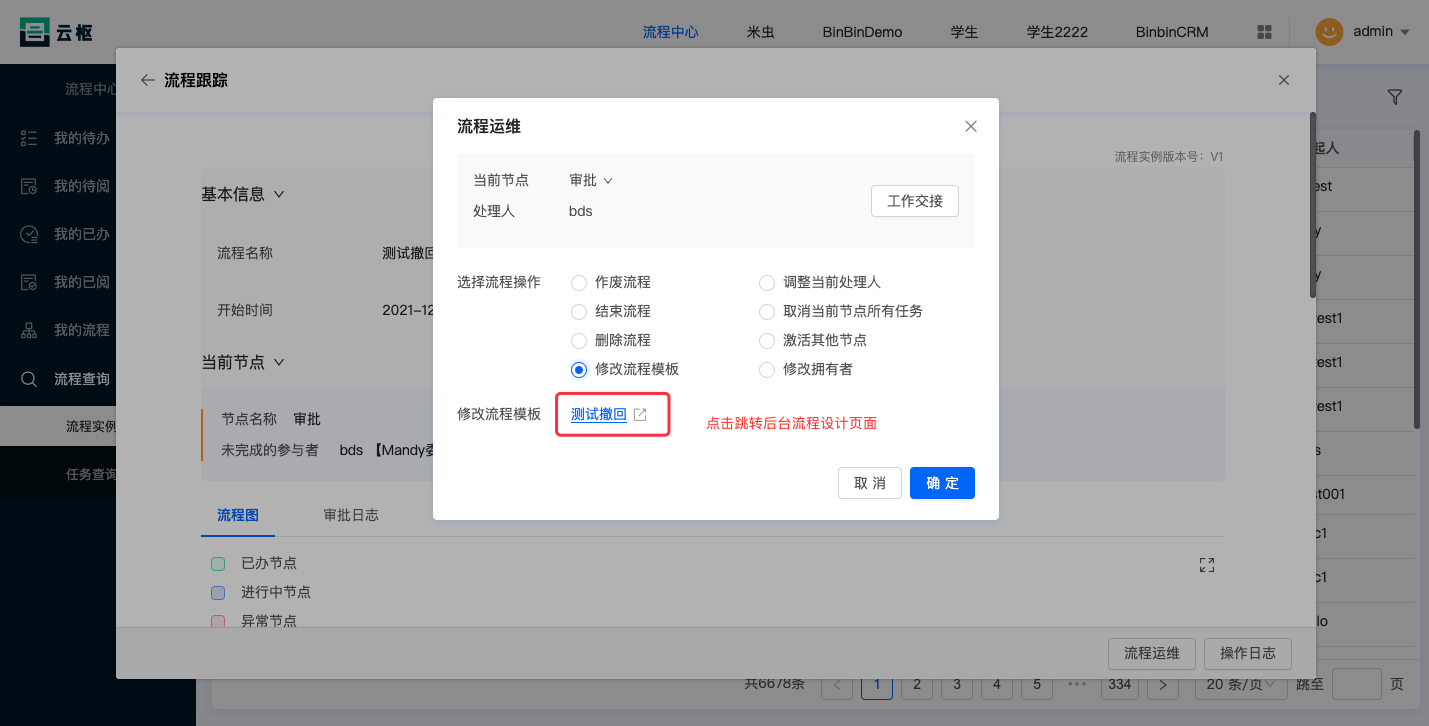Click the 操作日志 button
Image resolution: width=1429 pixels, height=726 pixels.
click(1248, 654)
